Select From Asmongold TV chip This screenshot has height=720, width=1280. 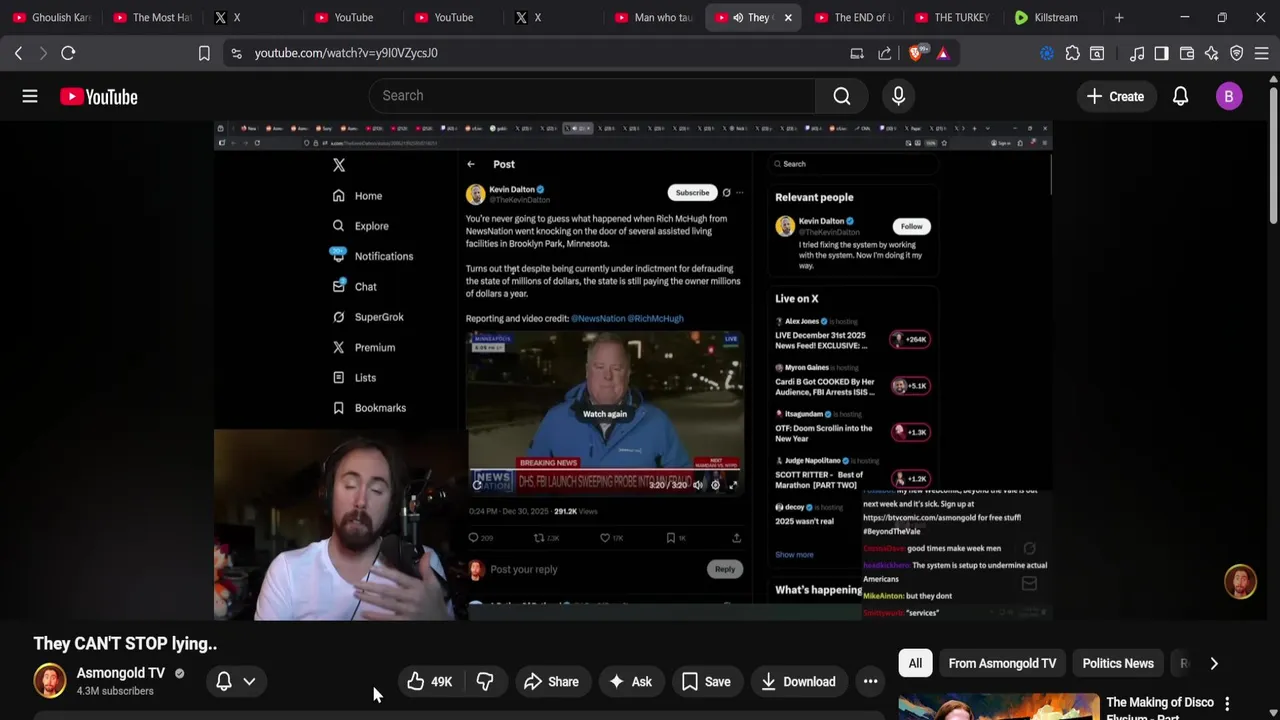[1002, 663]
